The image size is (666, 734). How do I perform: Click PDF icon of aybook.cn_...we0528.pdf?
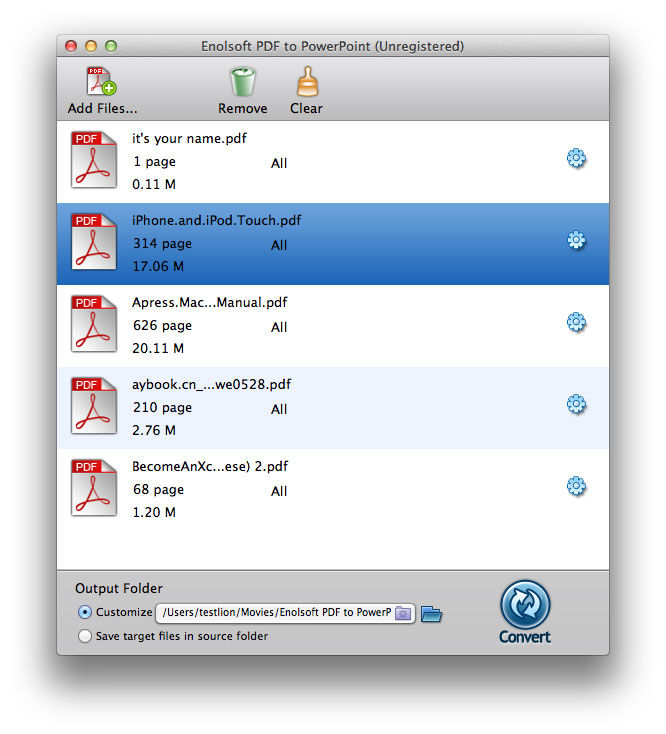coord(94,405)
